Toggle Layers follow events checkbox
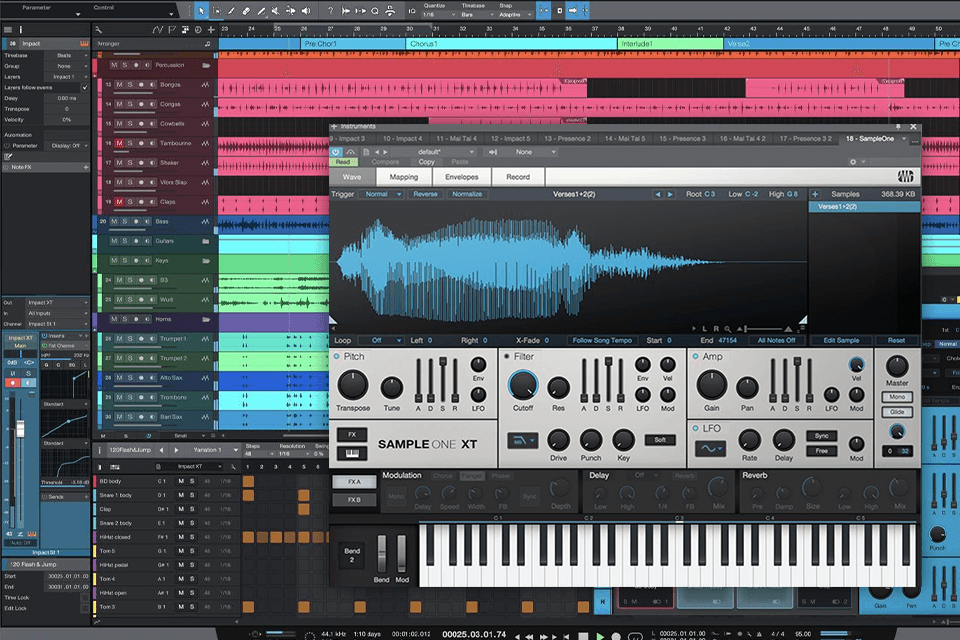 click(84, 88)
